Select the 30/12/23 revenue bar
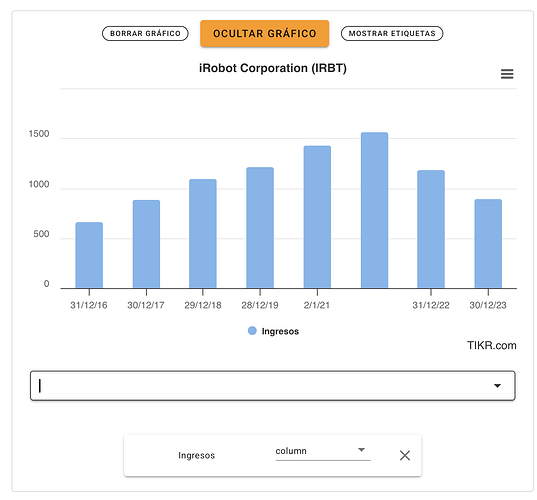Screen dimensions: 537x500 488,244
